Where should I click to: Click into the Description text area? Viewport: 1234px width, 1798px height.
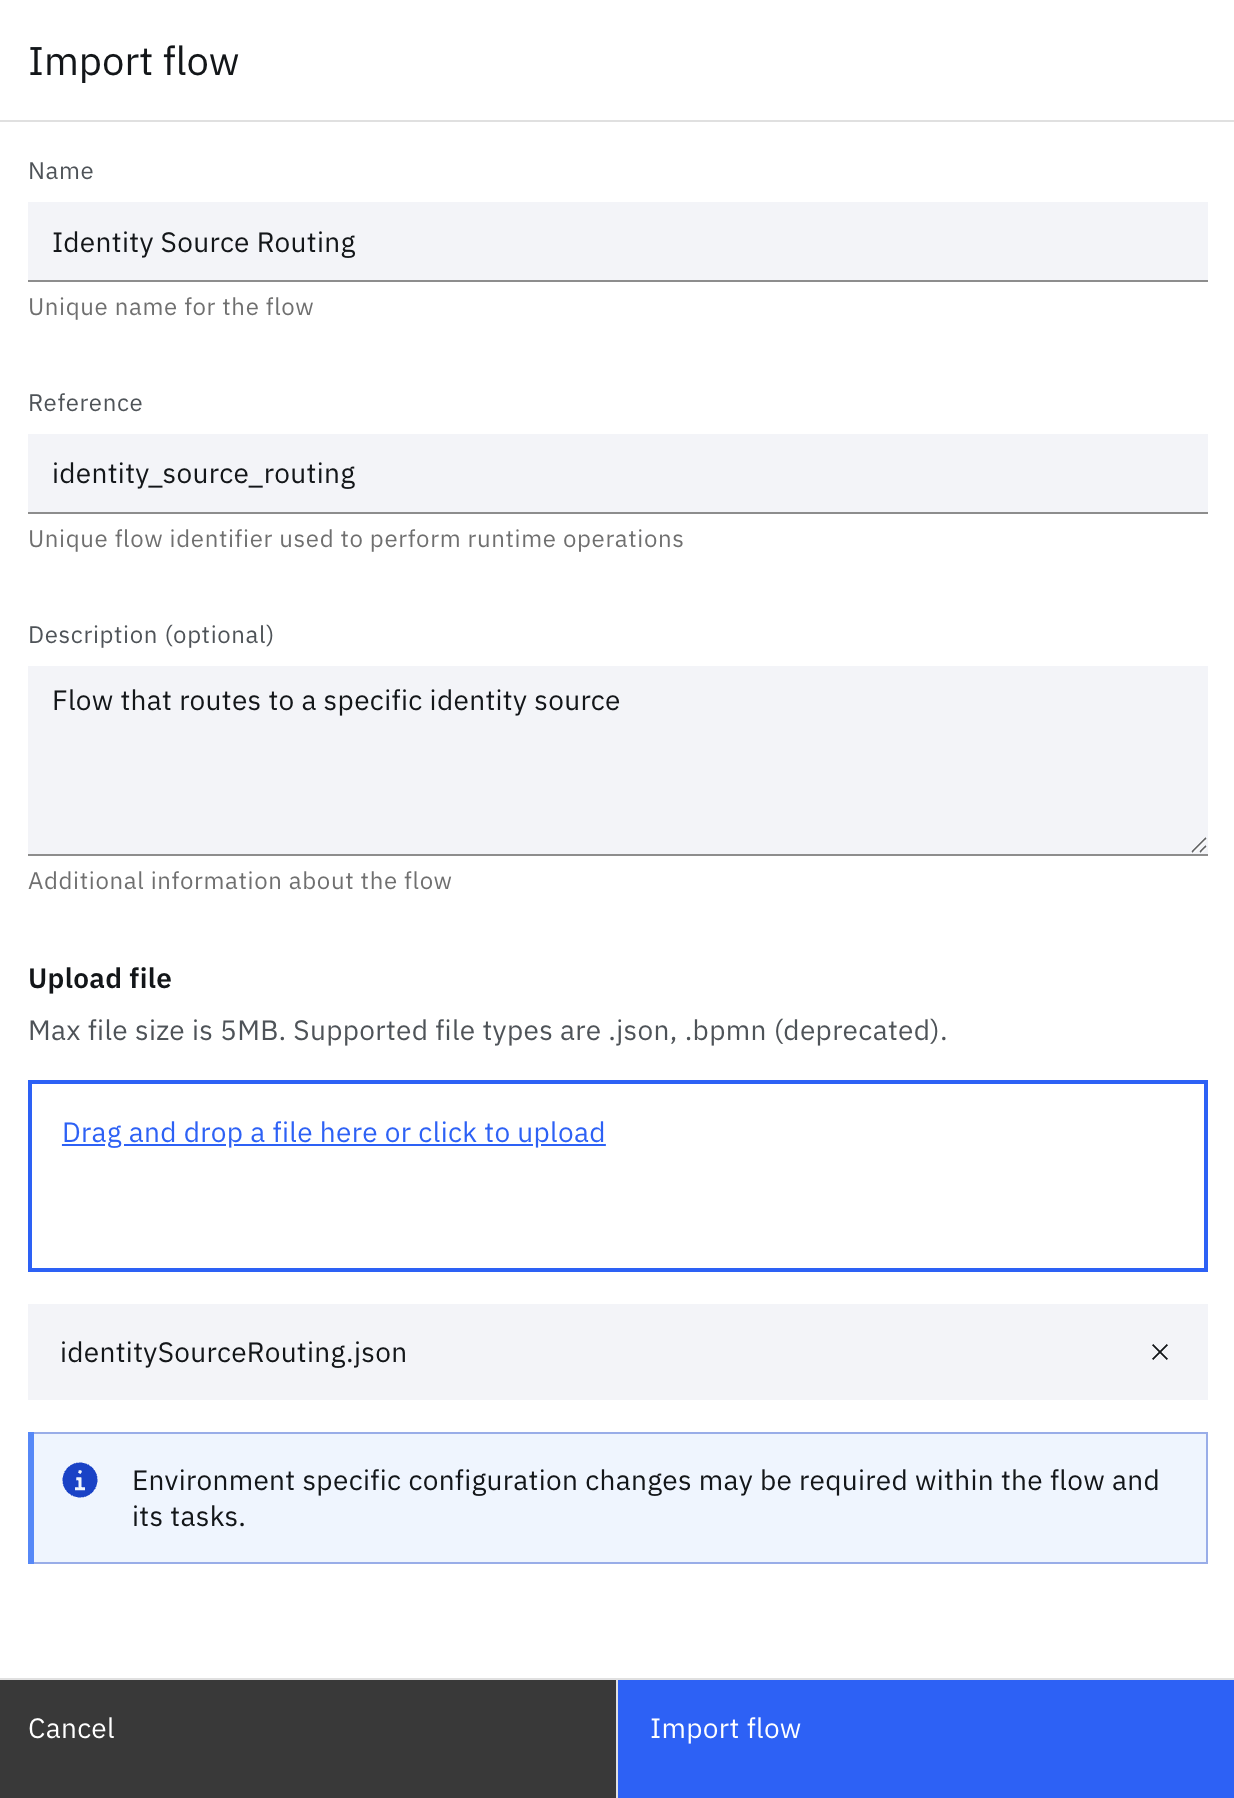pyautogui.click(x=618, y=760)
